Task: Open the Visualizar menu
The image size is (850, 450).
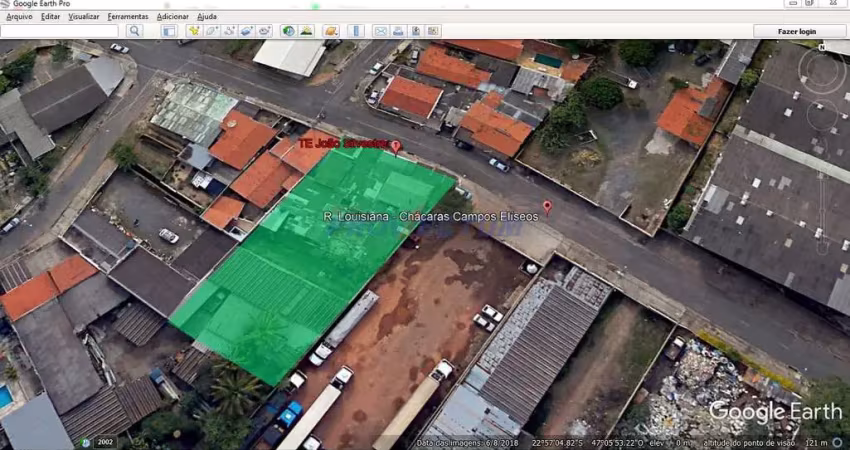Action: click(x=83, y=17)
